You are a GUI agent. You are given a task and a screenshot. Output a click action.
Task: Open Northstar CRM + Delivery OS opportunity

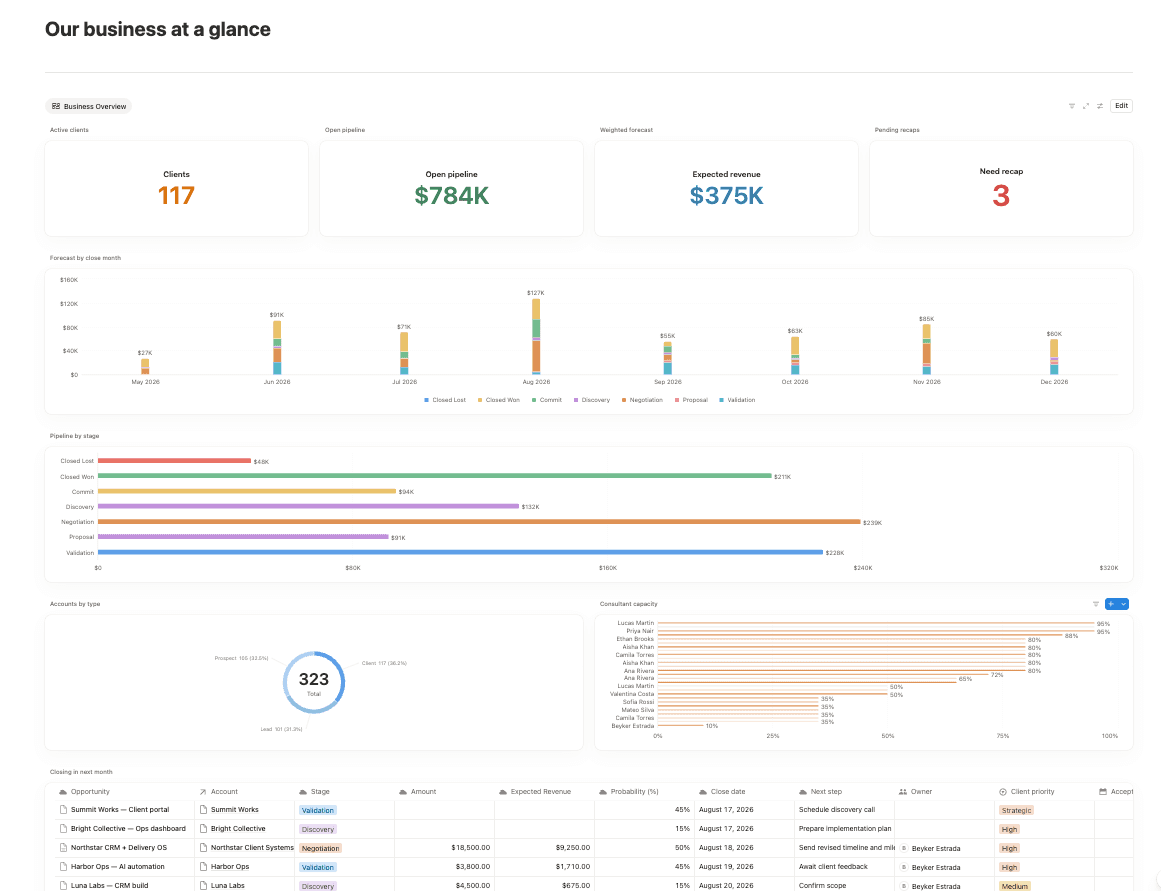click(x=118, y=847)
